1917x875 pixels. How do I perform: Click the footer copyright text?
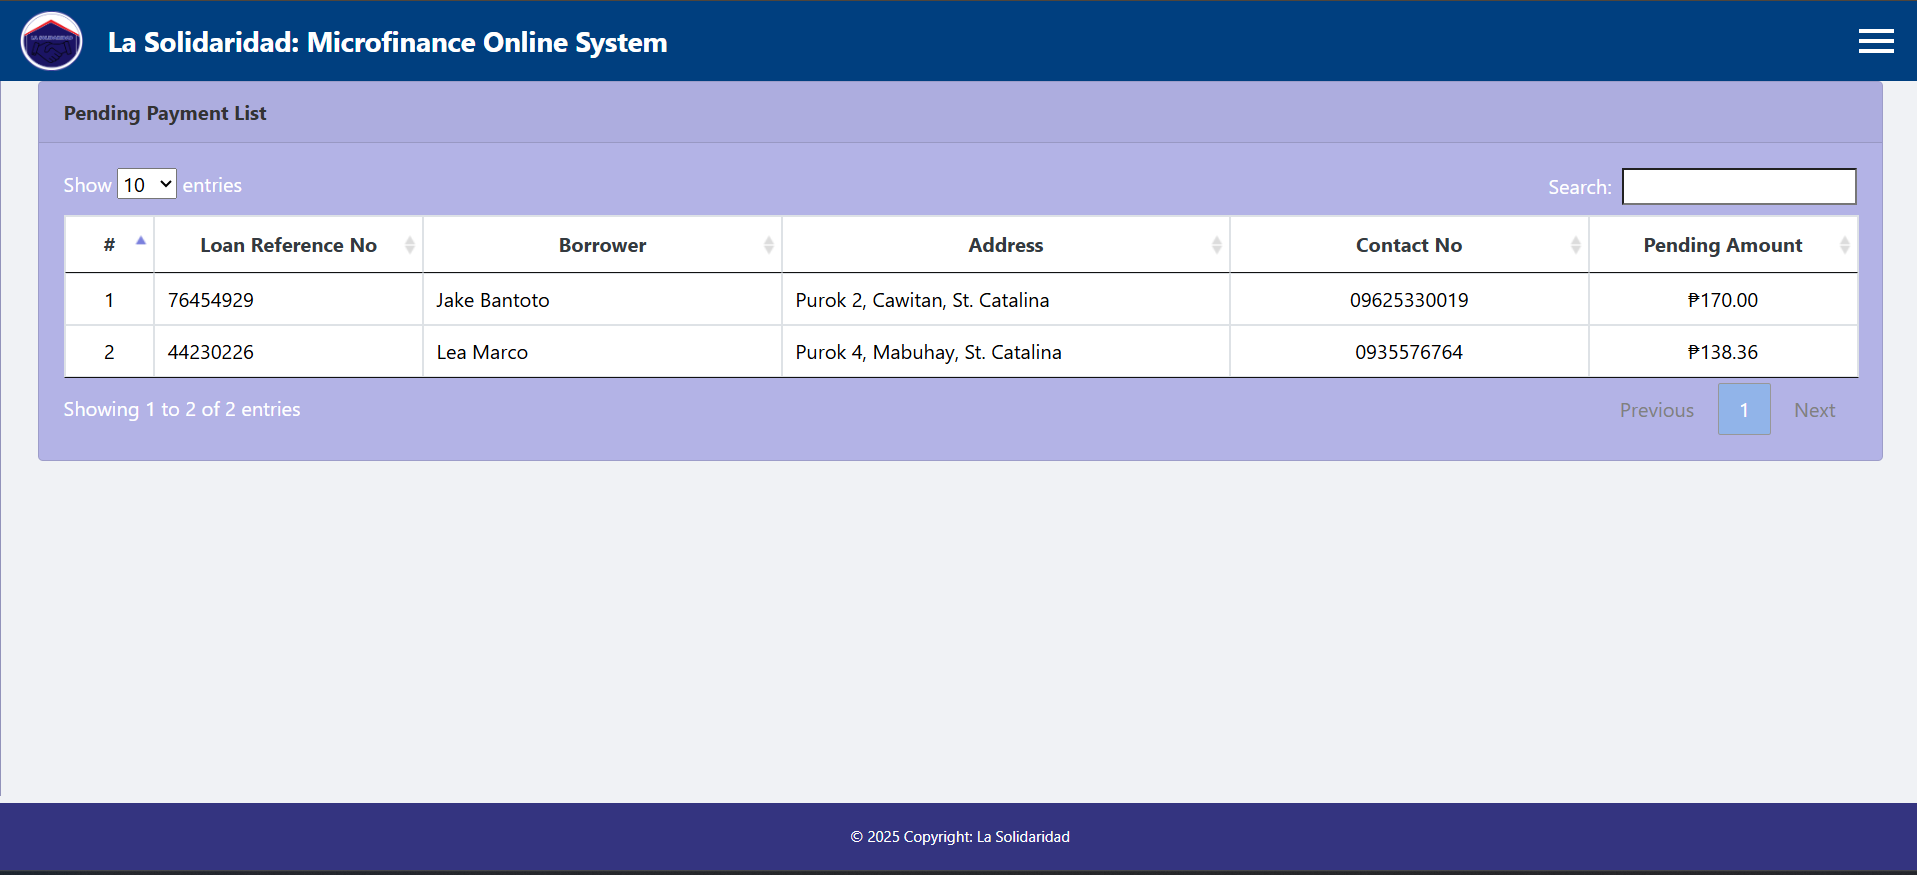click(x=960, y=837)
